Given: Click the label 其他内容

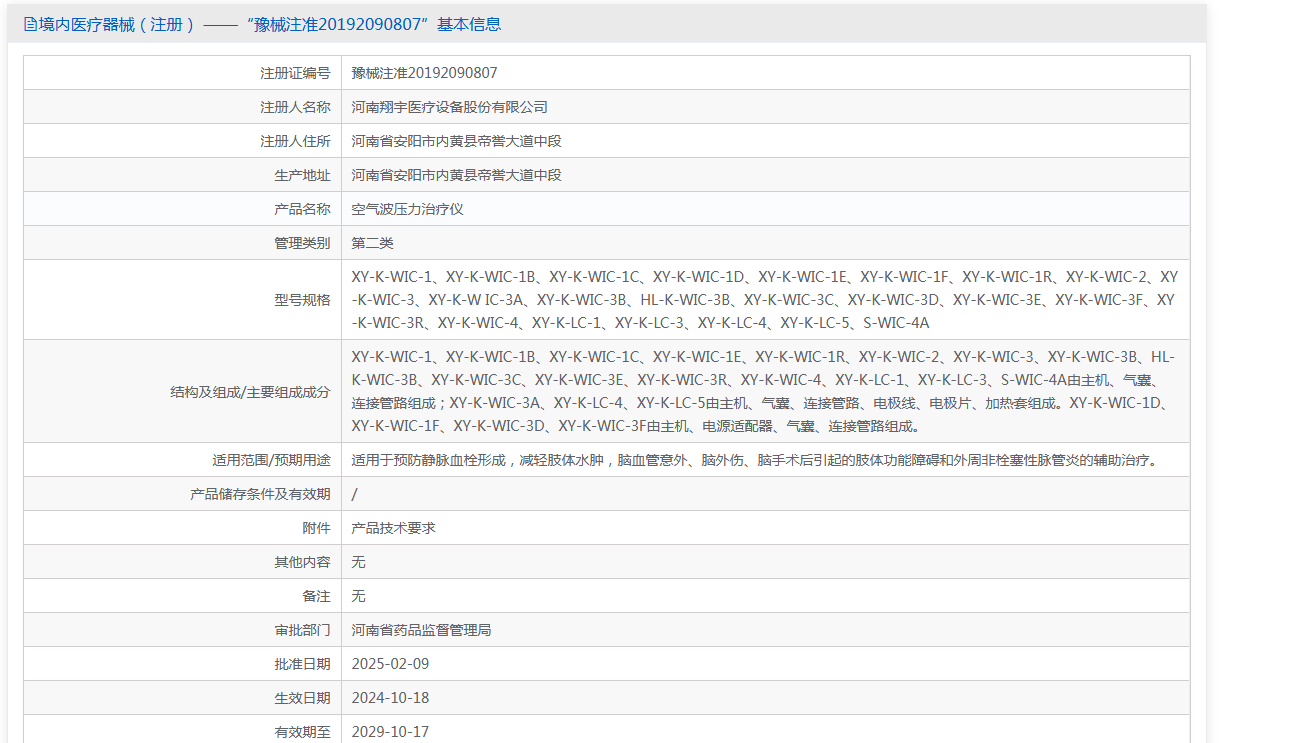Looking at the screenshot, I should point(302,562).
